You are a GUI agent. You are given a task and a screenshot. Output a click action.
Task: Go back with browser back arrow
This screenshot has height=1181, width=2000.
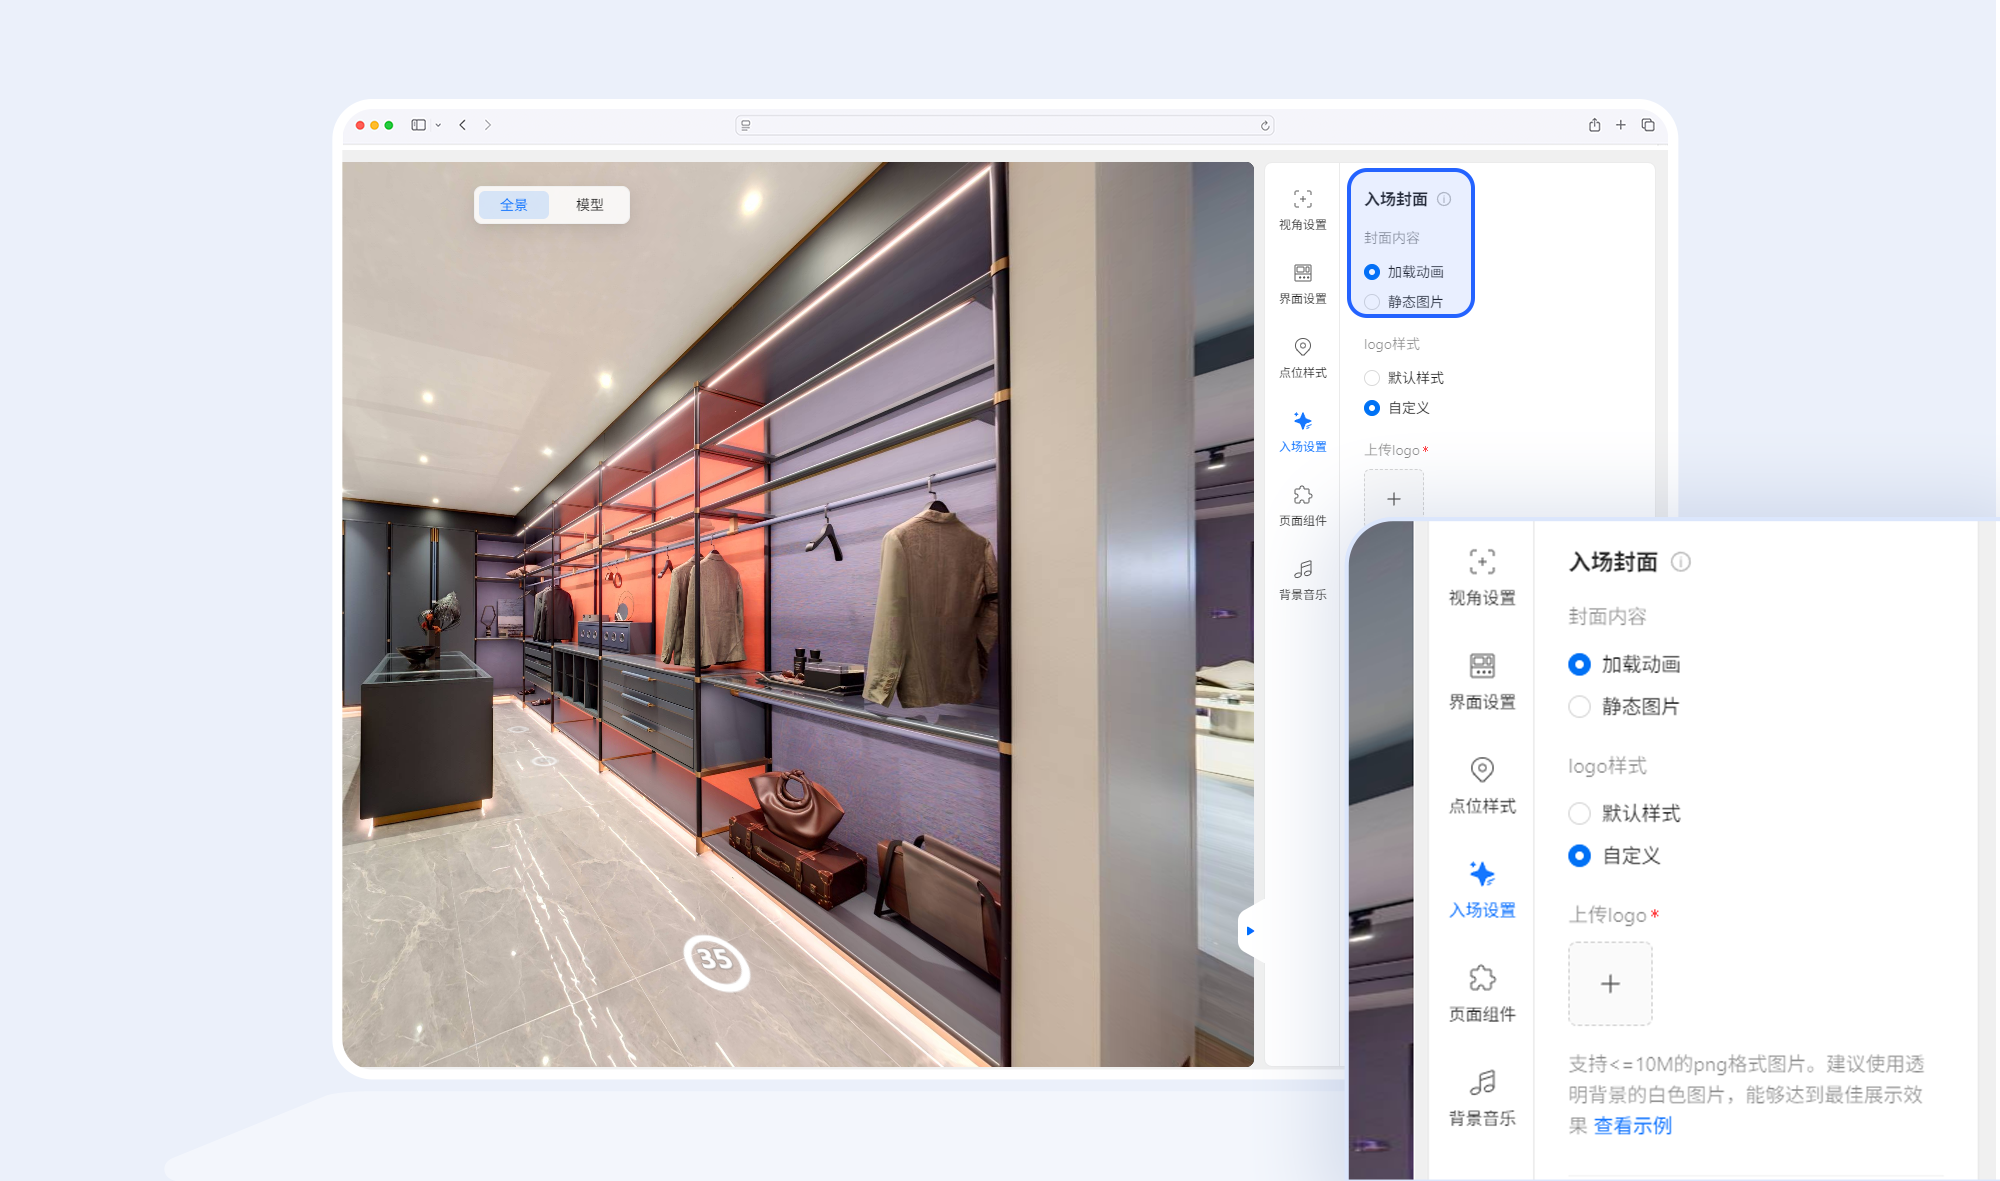click(x=462, y=125)
